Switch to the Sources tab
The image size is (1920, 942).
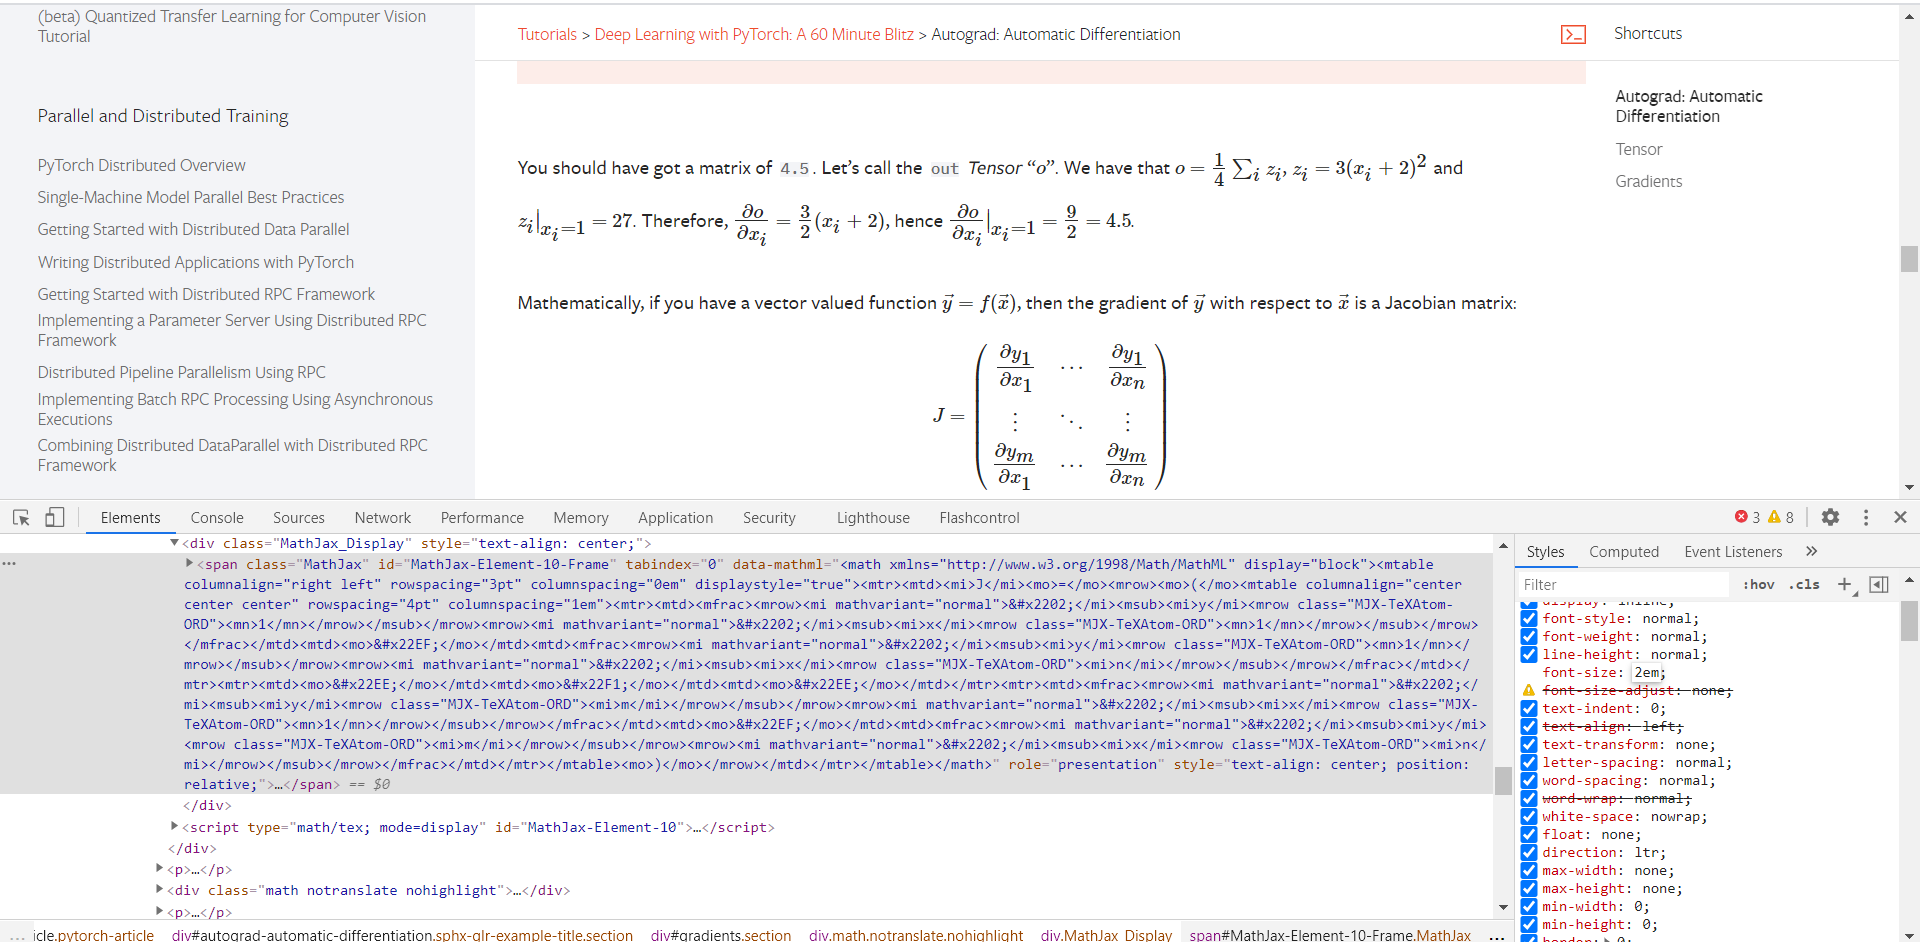(299, 517)
